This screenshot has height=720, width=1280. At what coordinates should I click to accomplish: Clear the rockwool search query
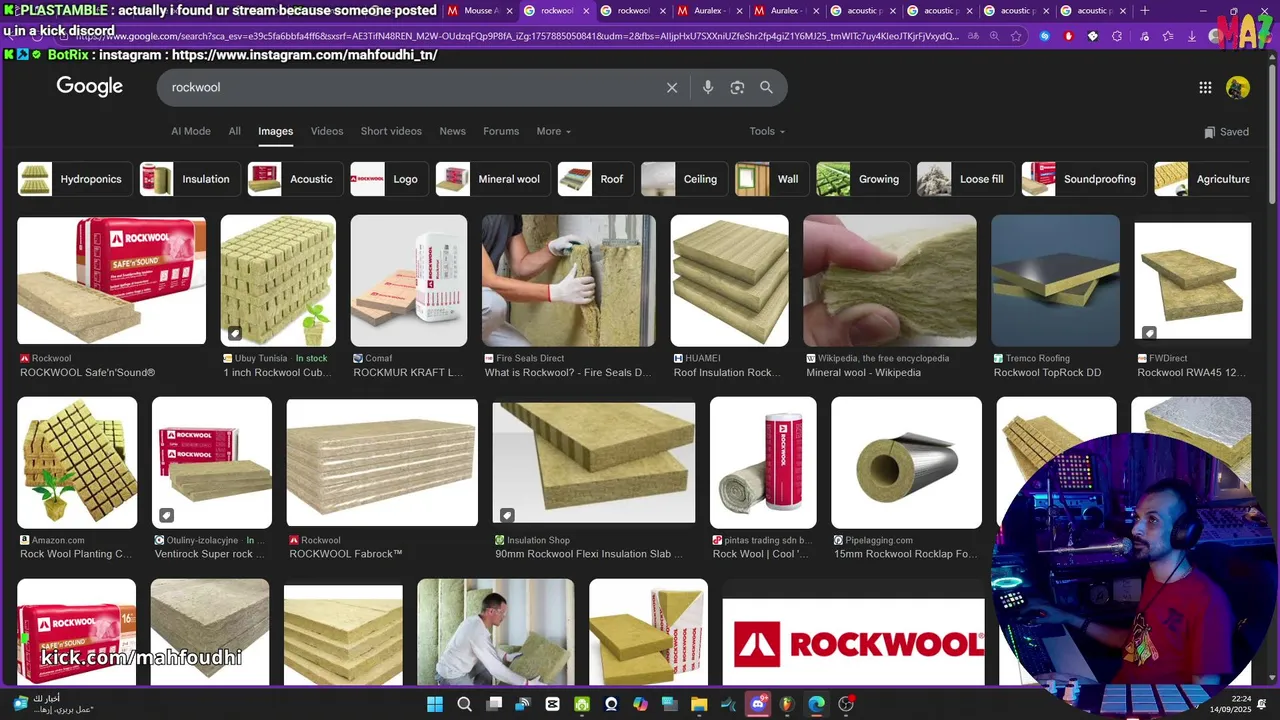tap(672, 88)
